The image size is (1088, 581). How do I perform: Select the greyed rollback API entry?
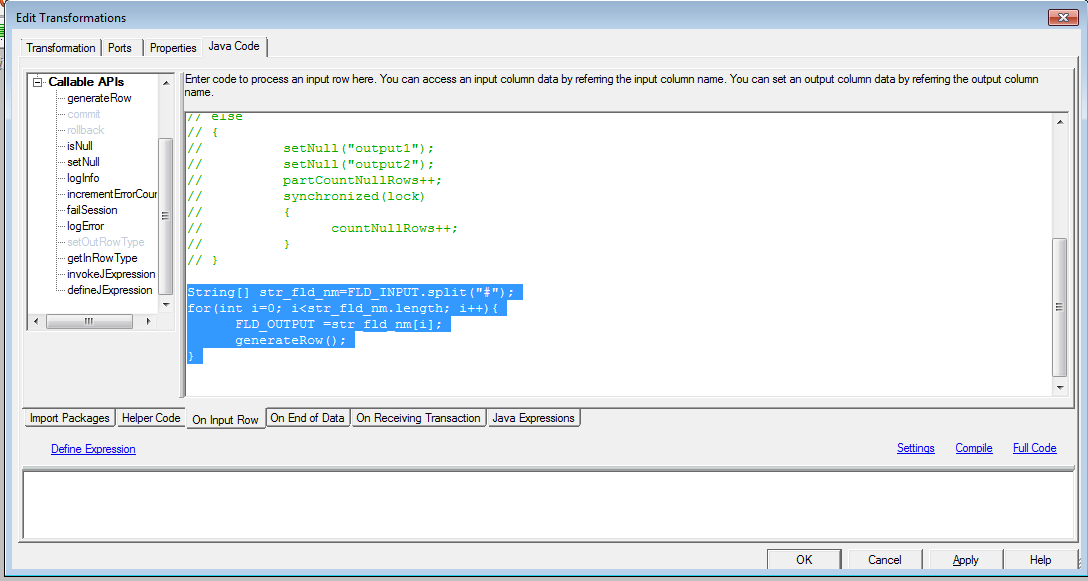(x=86, y=130)
